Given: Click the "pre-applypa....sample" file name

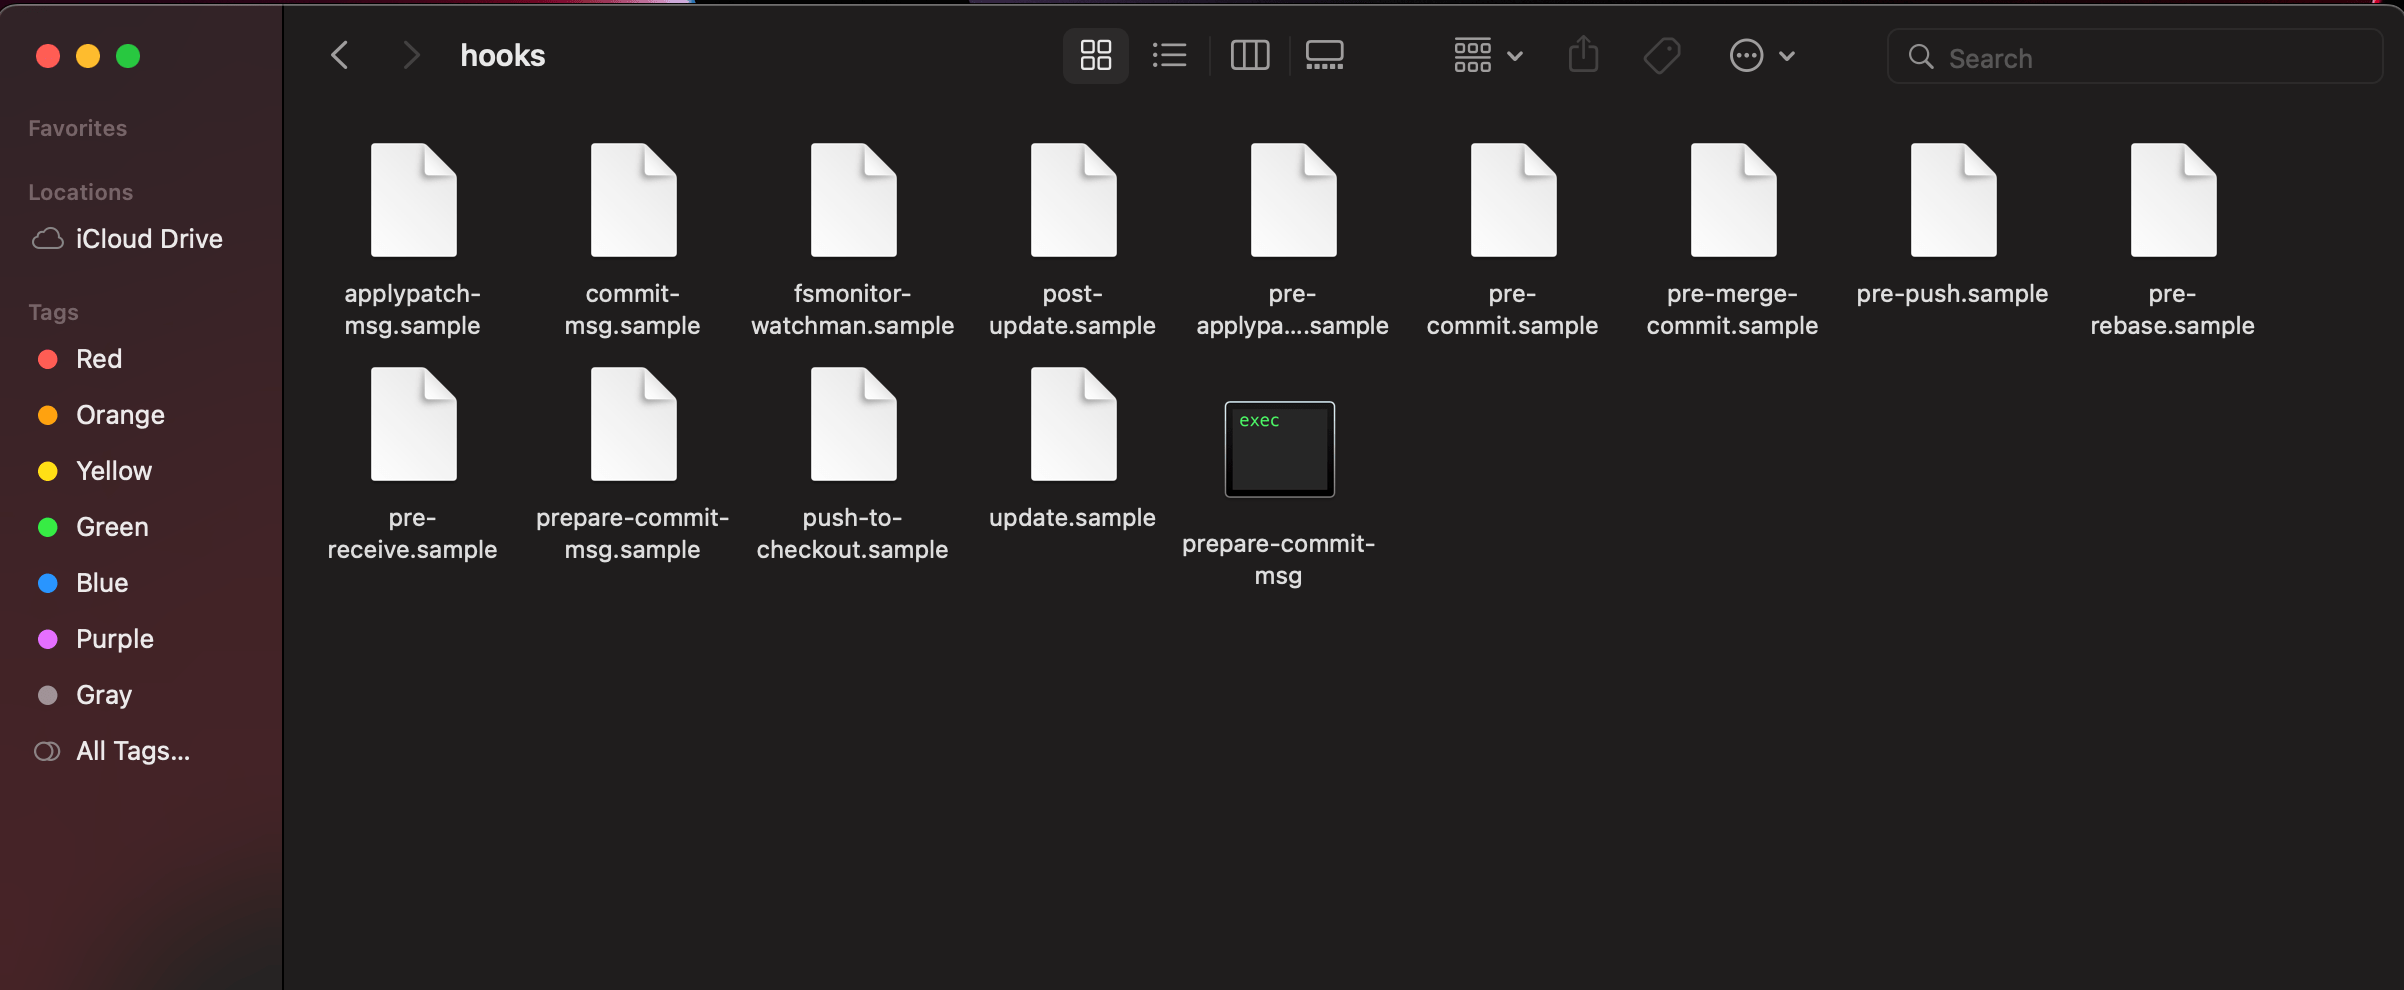Looking at the screenshot, I should point(1292,310).
